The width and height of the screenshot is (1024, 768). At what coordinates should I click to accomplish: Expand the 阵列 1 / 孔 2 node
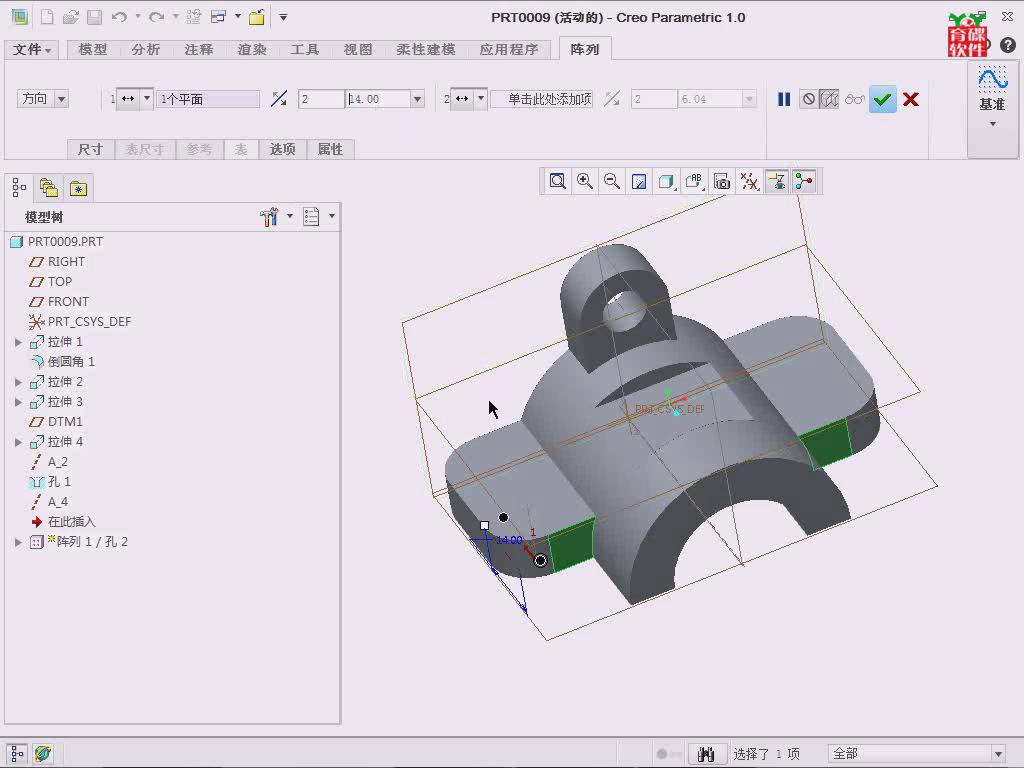18,542
